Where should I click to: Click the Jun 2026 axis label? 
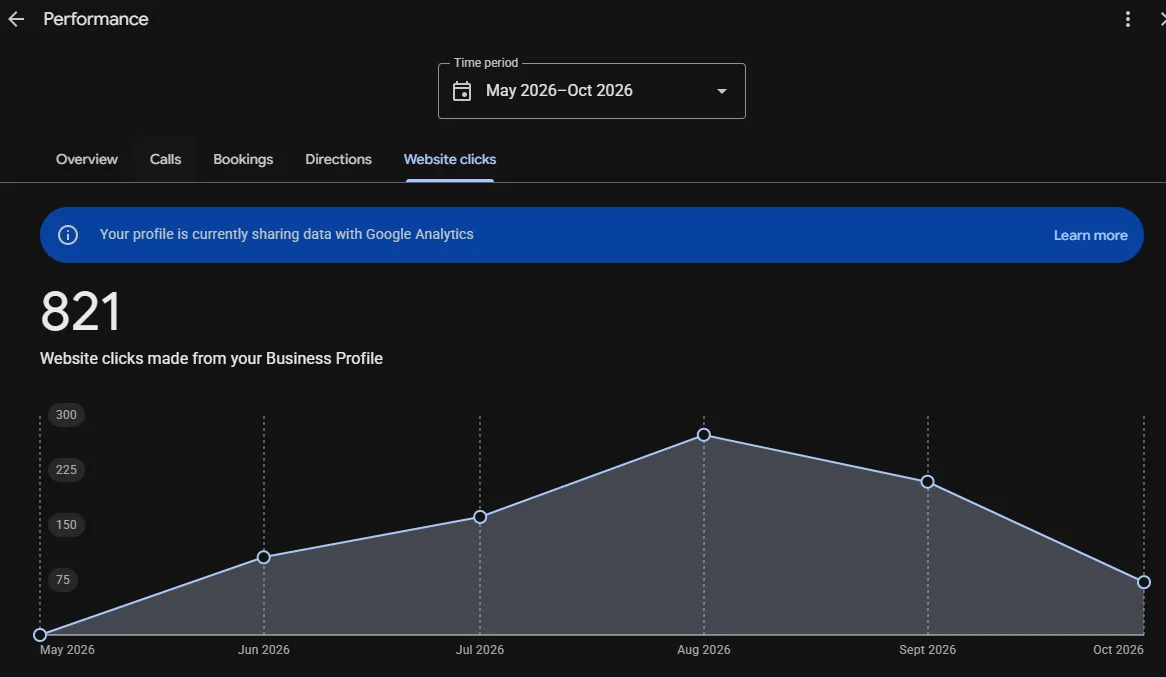click(263, 649)
